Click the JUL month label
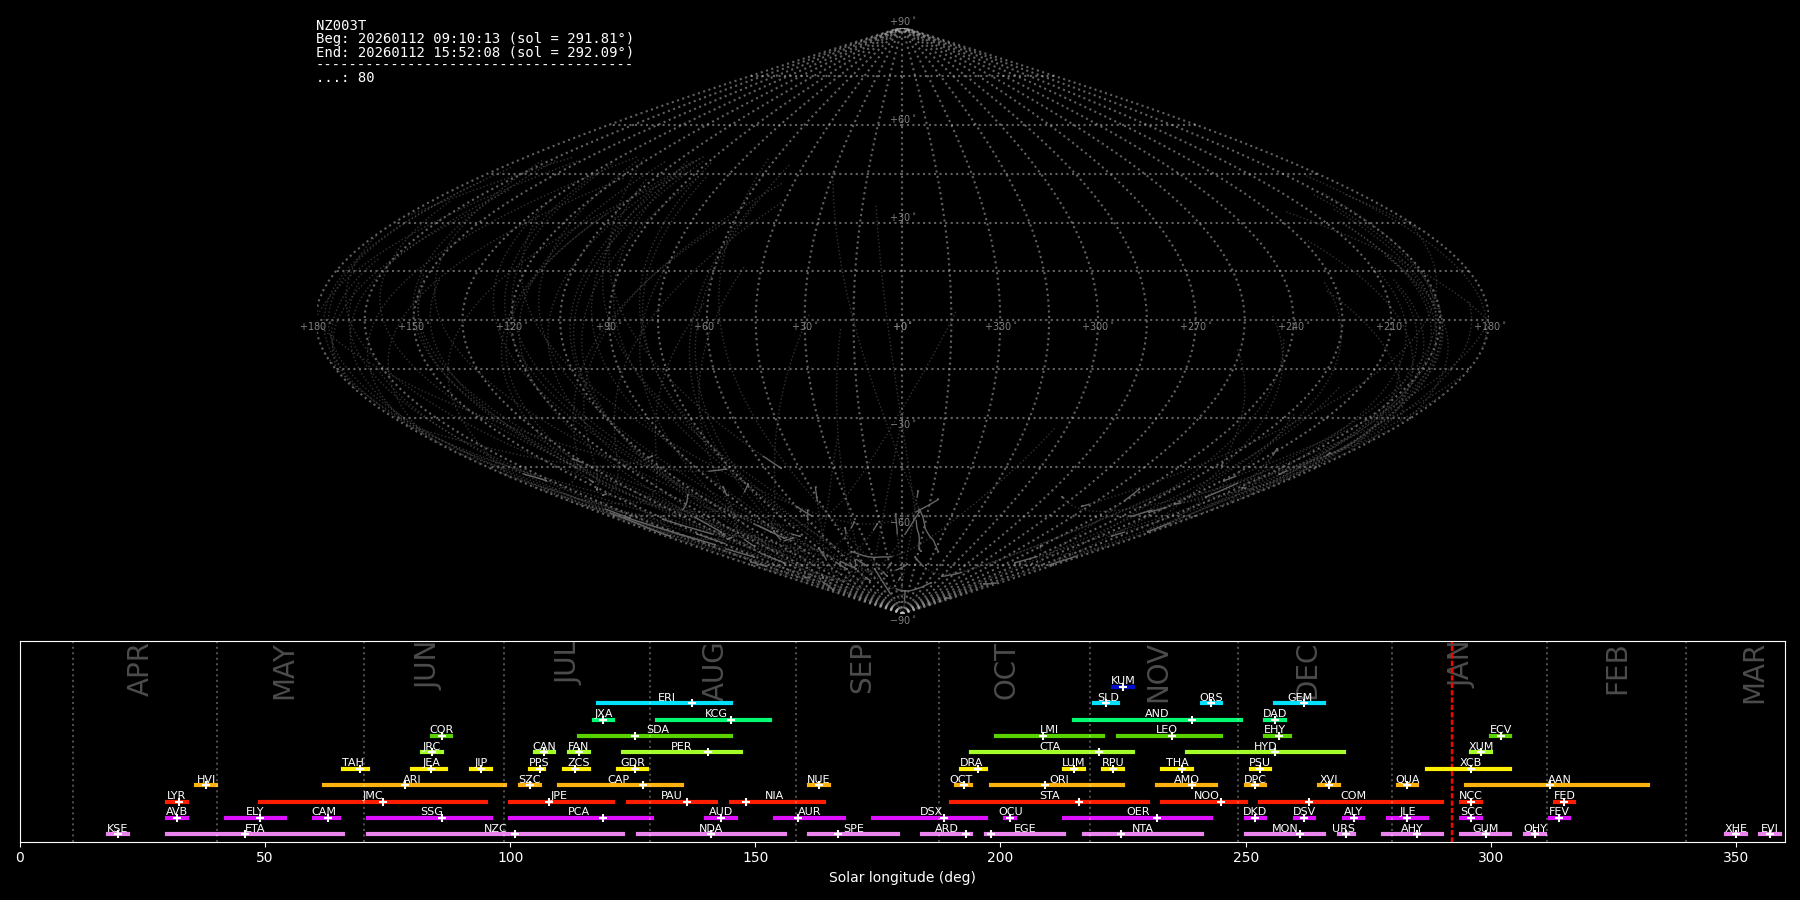The width and height of the screenshot is (1800, 900). click(566, 663)
